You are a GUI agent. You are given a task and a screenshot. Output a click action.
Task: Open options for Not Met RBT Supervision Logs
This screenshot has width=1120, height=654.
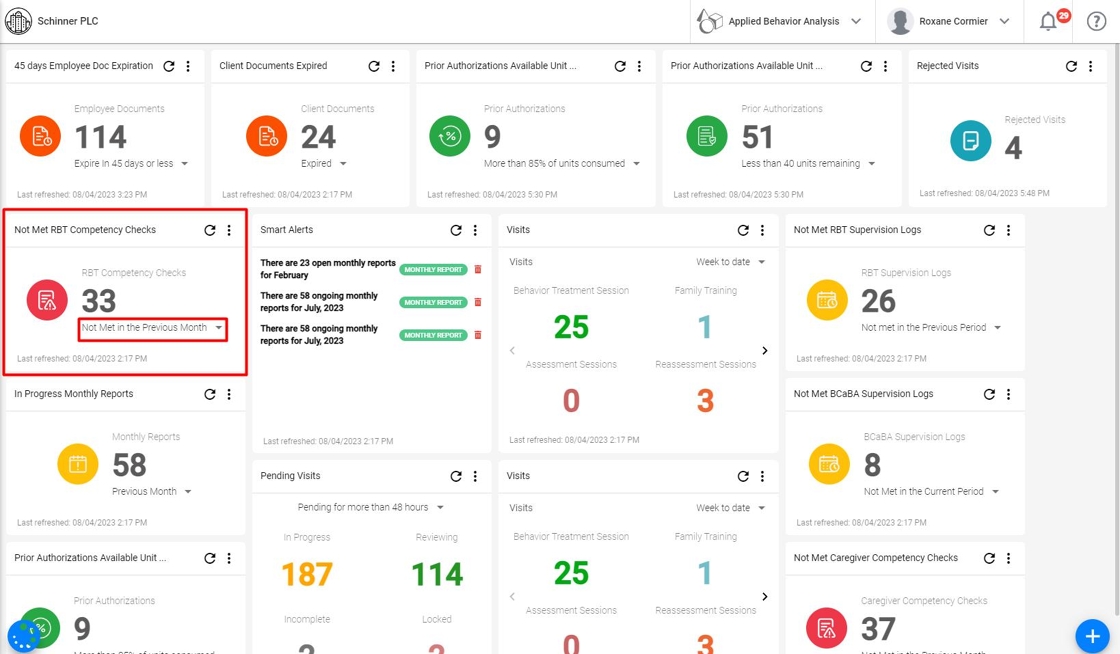click(1009, 231)
